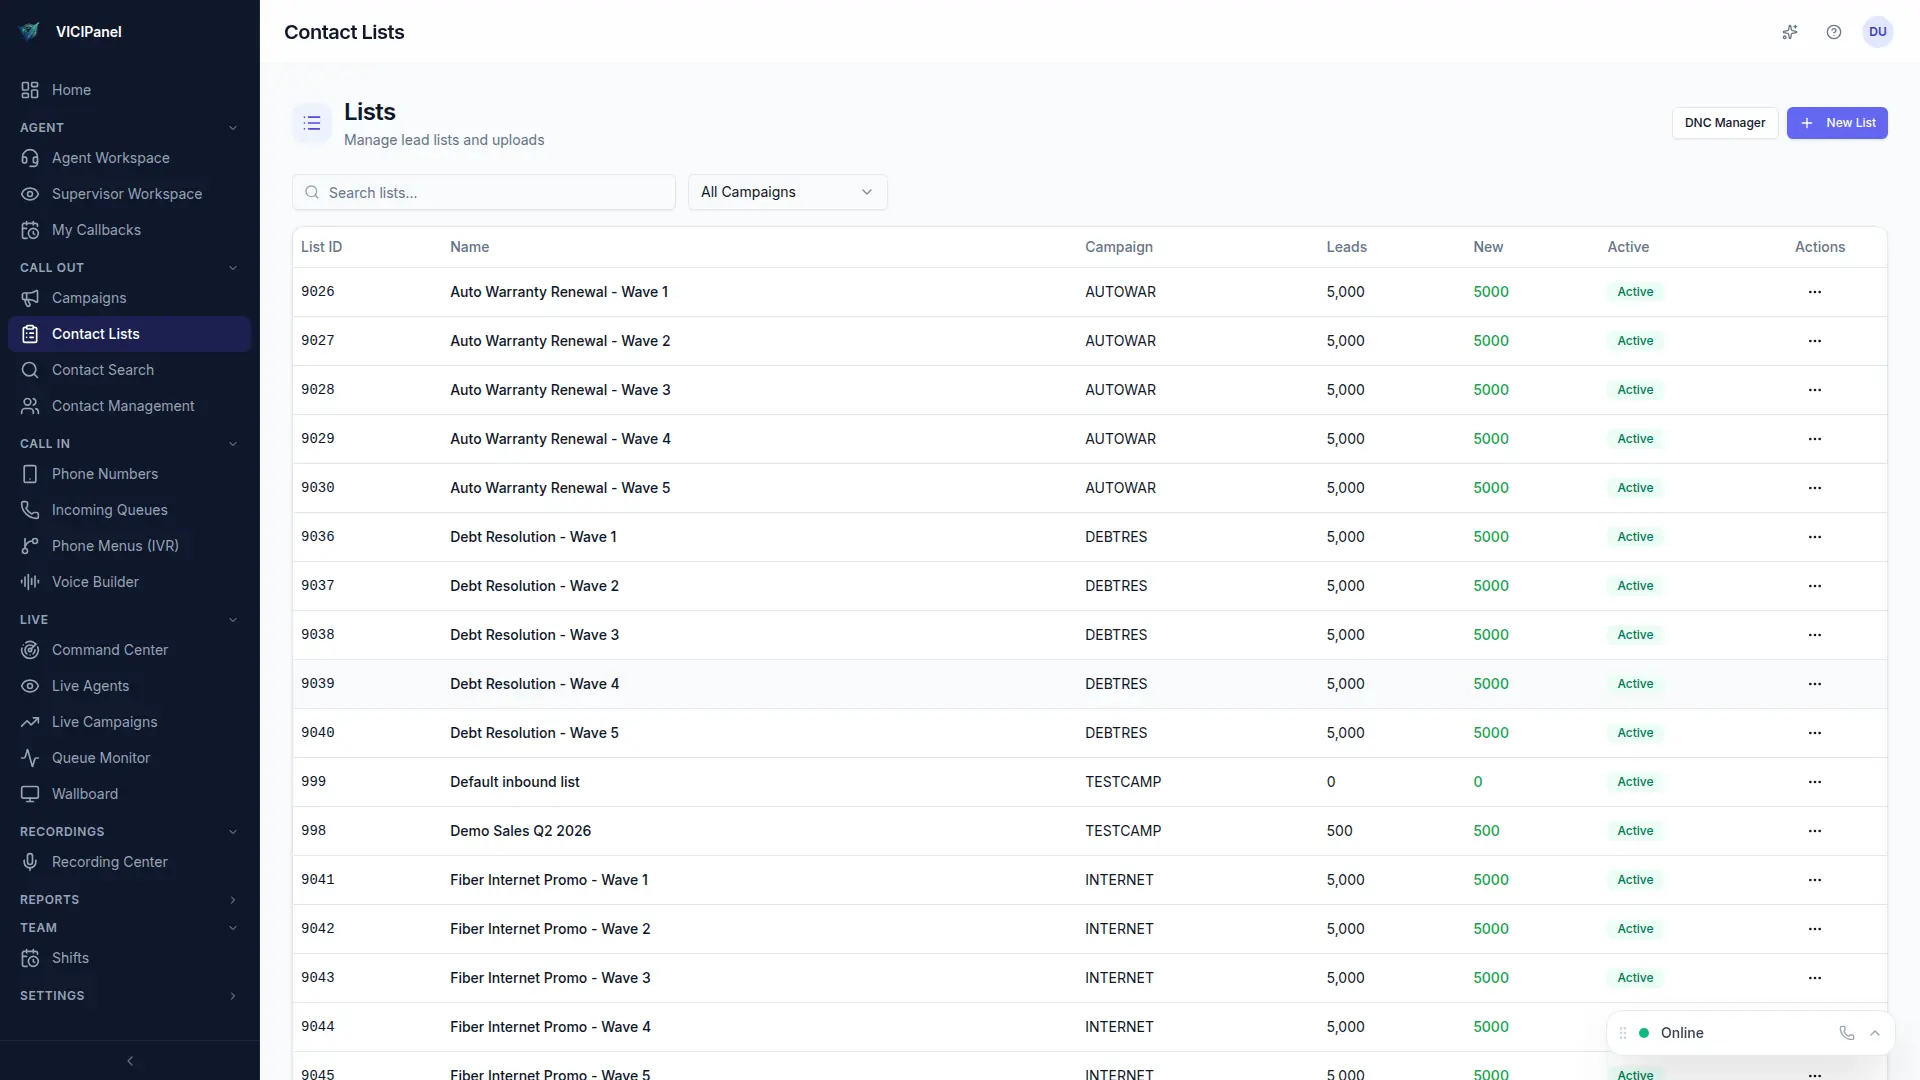Open the All Campaigns dropdown
This screenshot has width=1920, height=1080.
pyautogui.click(x=787, y=192)
